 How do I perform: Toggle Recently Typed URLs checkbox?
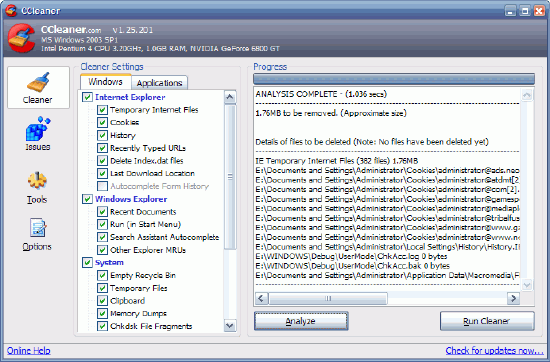102,148
